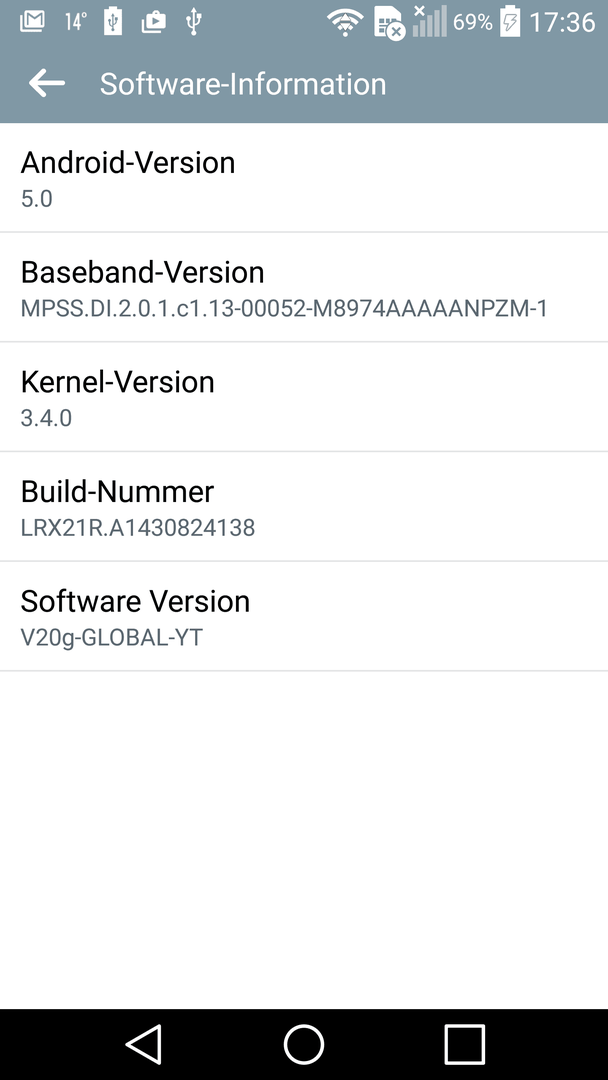The height and width of the screenshot is (1080, 608).
Task: Tap the Wi-Fi signal icon
Action: 346,23
